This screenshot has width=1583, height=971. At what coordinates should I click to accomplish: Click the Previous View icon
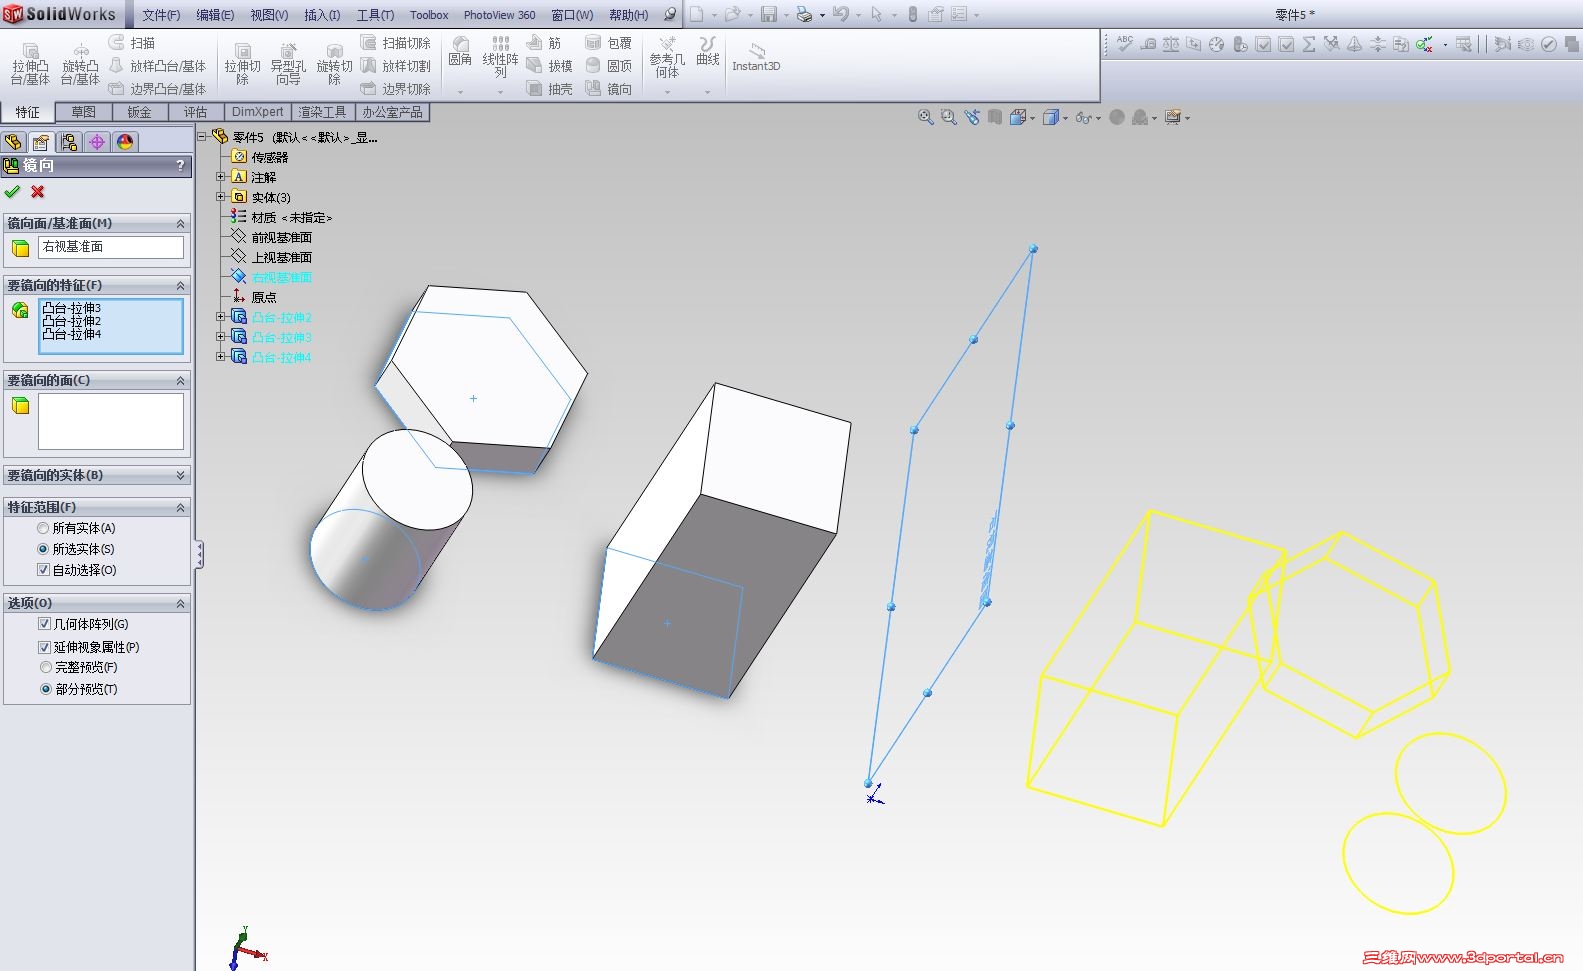(x=972, y=117)
